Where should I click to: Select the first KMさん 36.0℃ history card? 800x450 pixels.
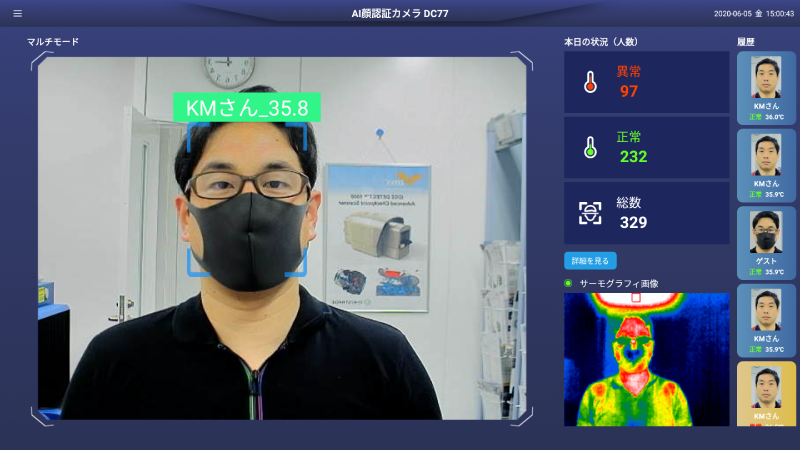766,88
